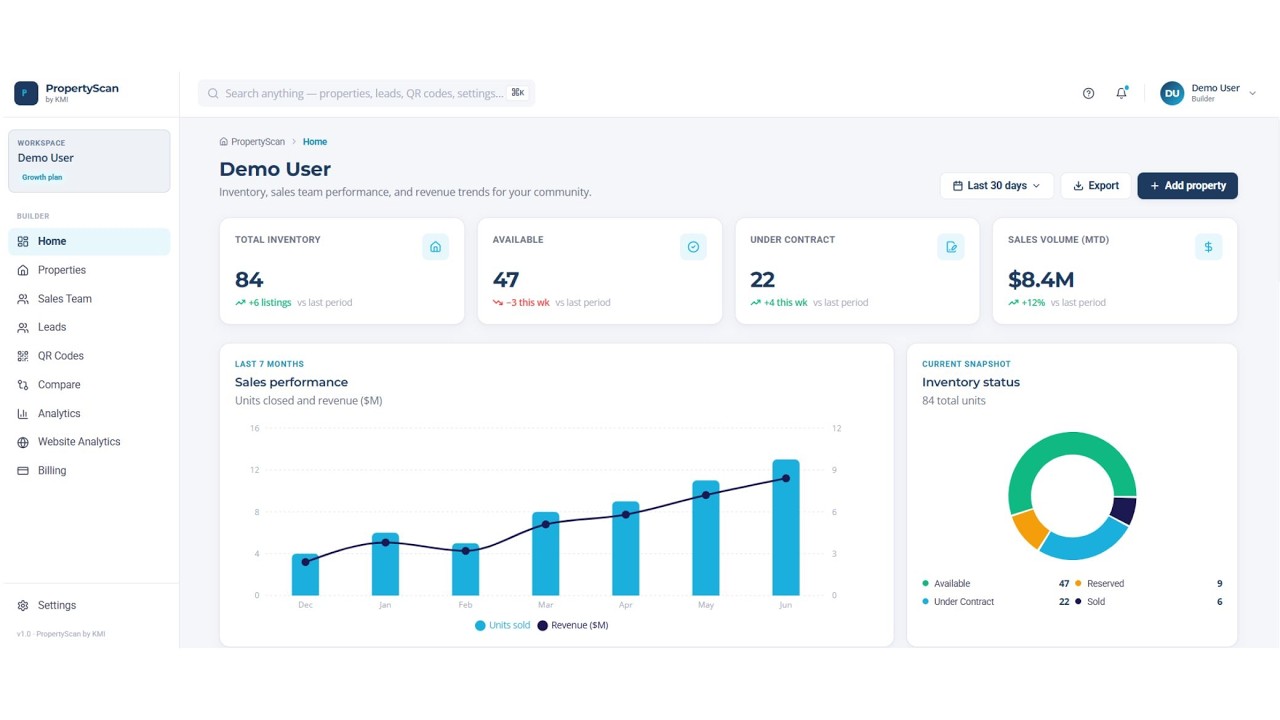The image size is (1280, 720).
Task: Click the Website Analytics globe icon
Action: point(23,442)
